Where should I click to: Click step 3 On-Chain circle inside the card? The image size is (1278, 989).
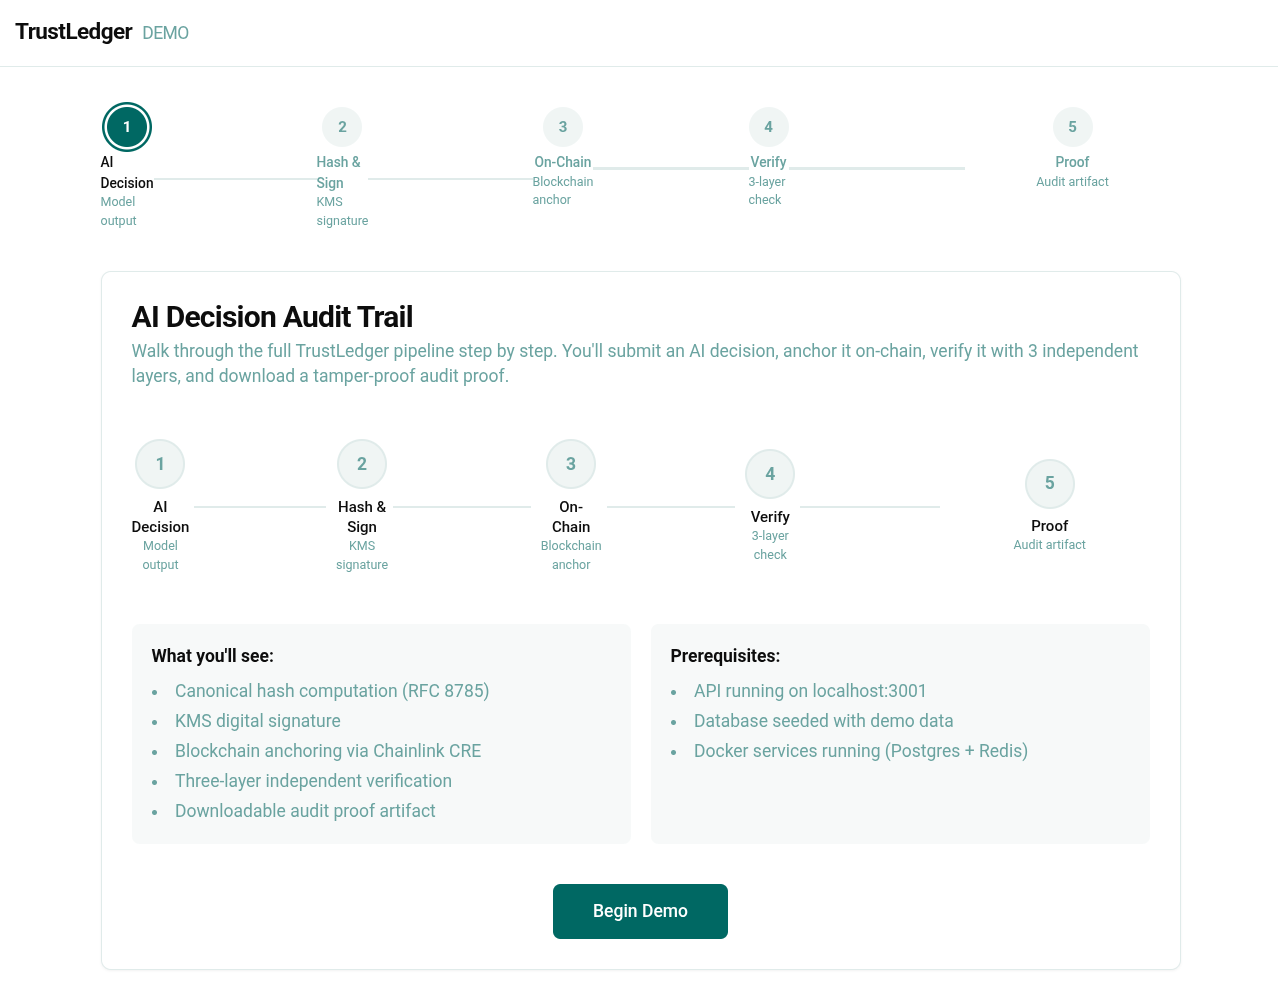tap(571, 464)
